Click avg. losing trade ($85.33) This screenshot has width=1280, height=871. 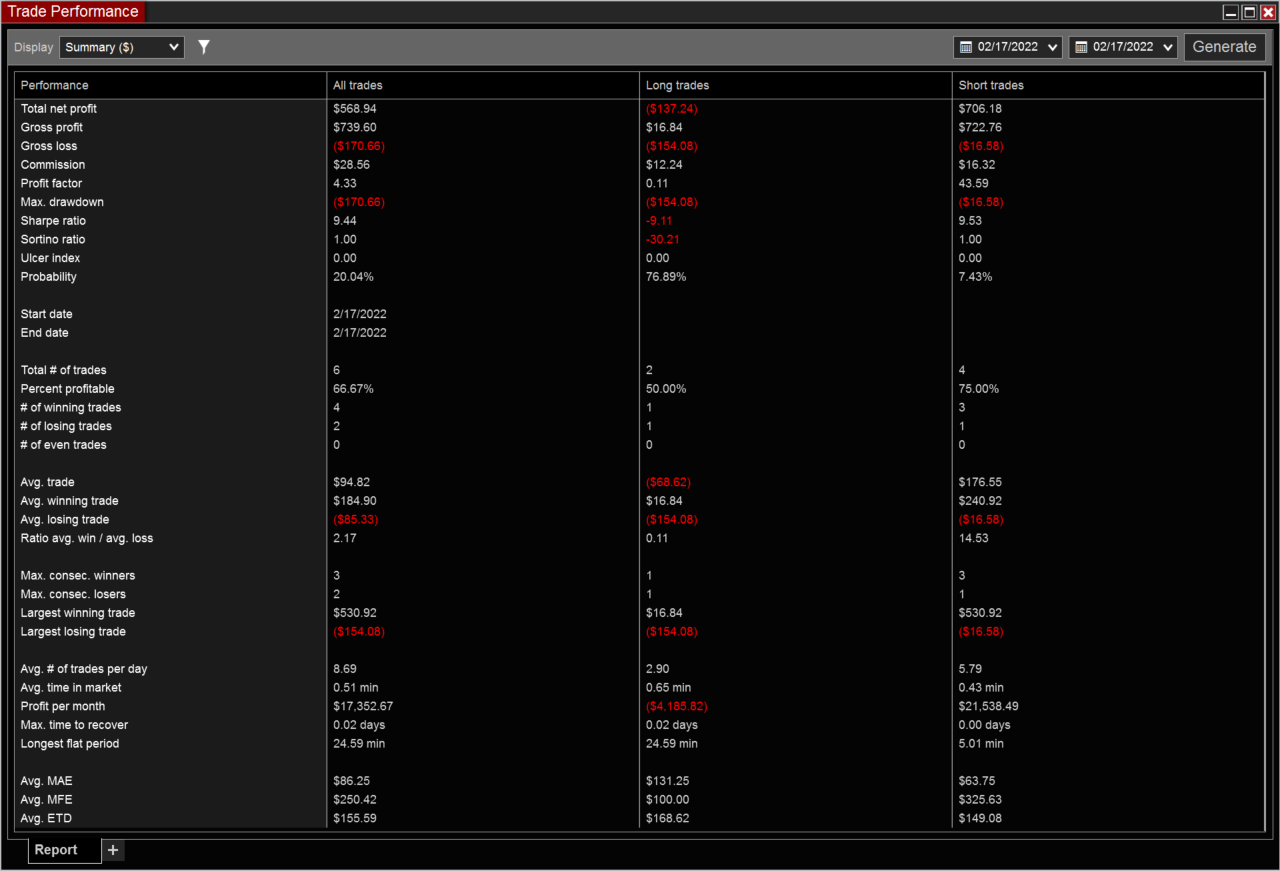pos(356,520)
